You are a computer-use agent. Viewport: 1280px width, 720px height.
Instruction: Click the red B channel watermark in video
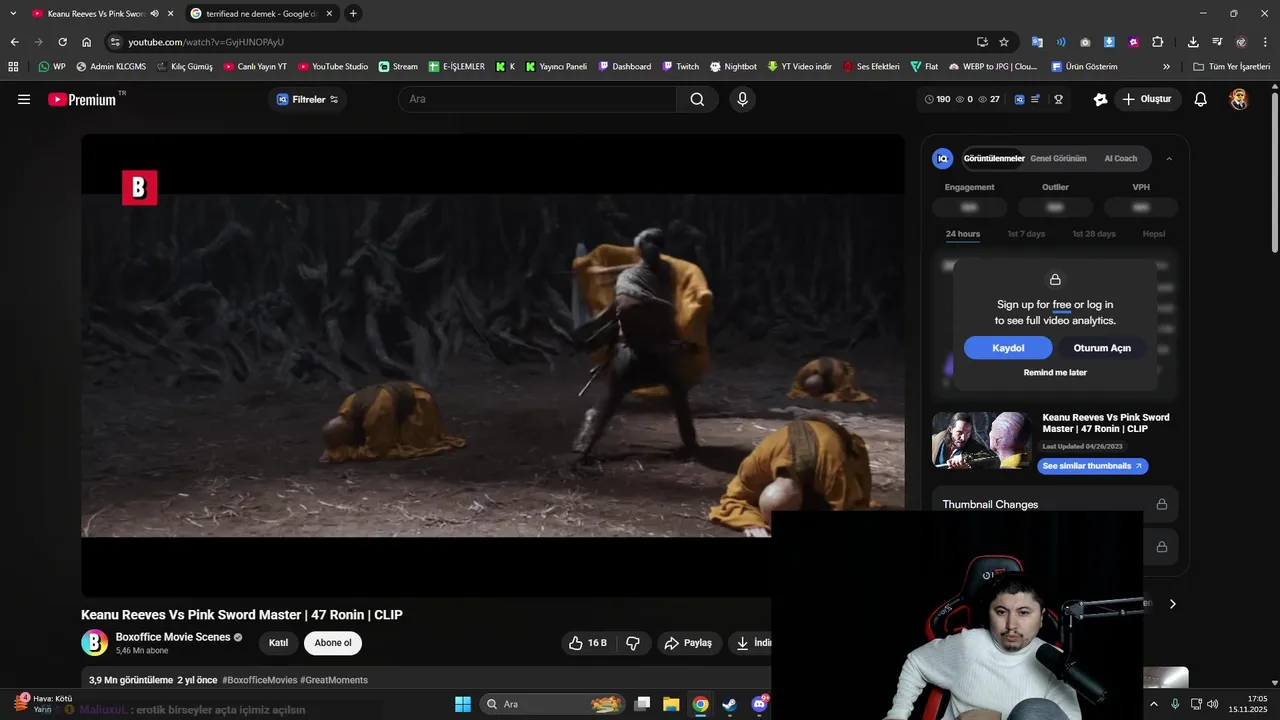click(x=139, y=188)
